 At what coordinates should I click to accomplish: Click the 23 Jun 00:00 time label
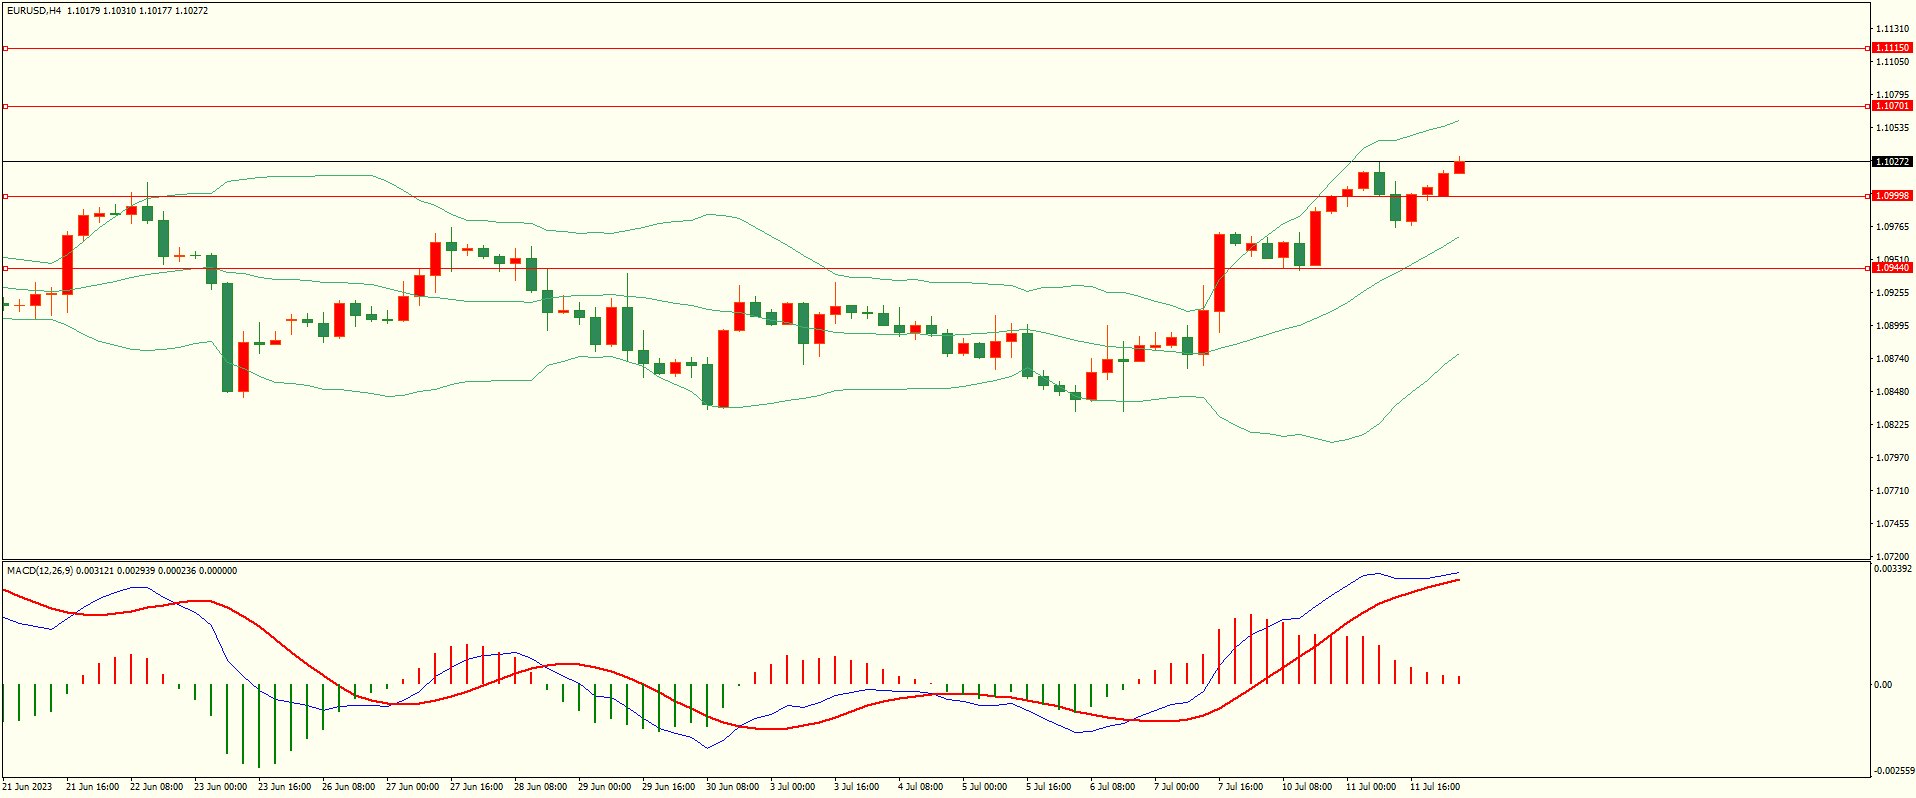[220, 787]
